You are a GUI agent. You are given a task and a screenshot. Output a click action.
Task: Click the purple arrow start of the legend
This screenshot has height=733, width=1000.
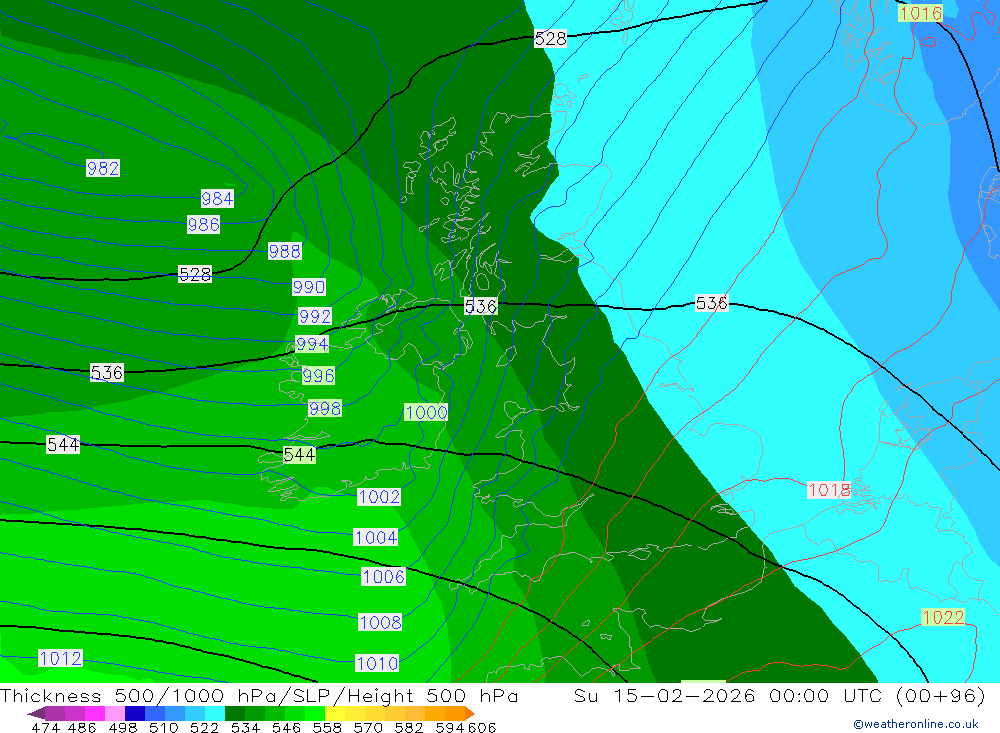(36, 713)
